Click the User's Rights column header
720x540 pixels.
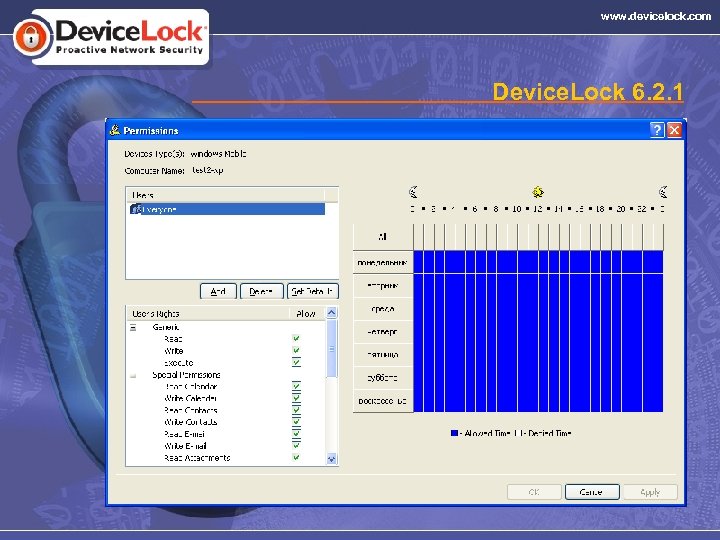[x=208, y=314]
